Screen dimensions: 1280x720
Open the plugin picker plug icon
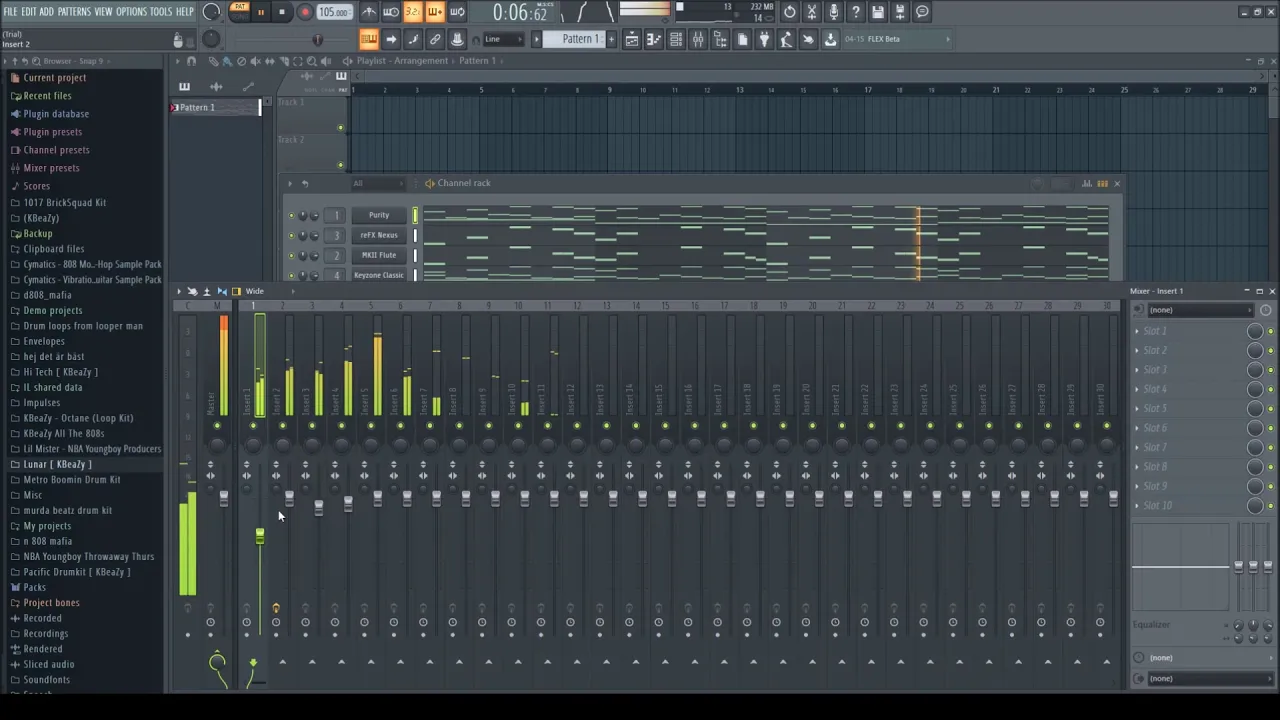764,39
